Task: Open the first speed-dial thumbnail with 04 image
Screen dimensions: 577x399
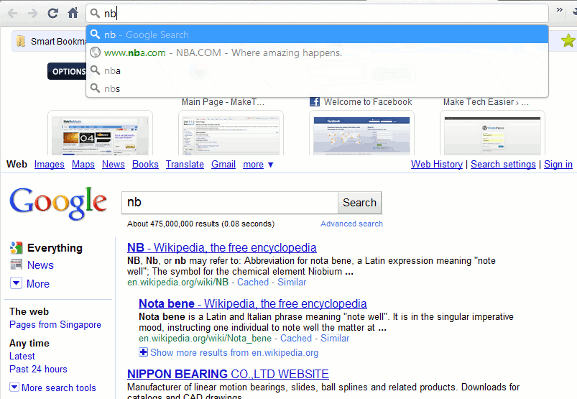Action: (x=100, y=133)
